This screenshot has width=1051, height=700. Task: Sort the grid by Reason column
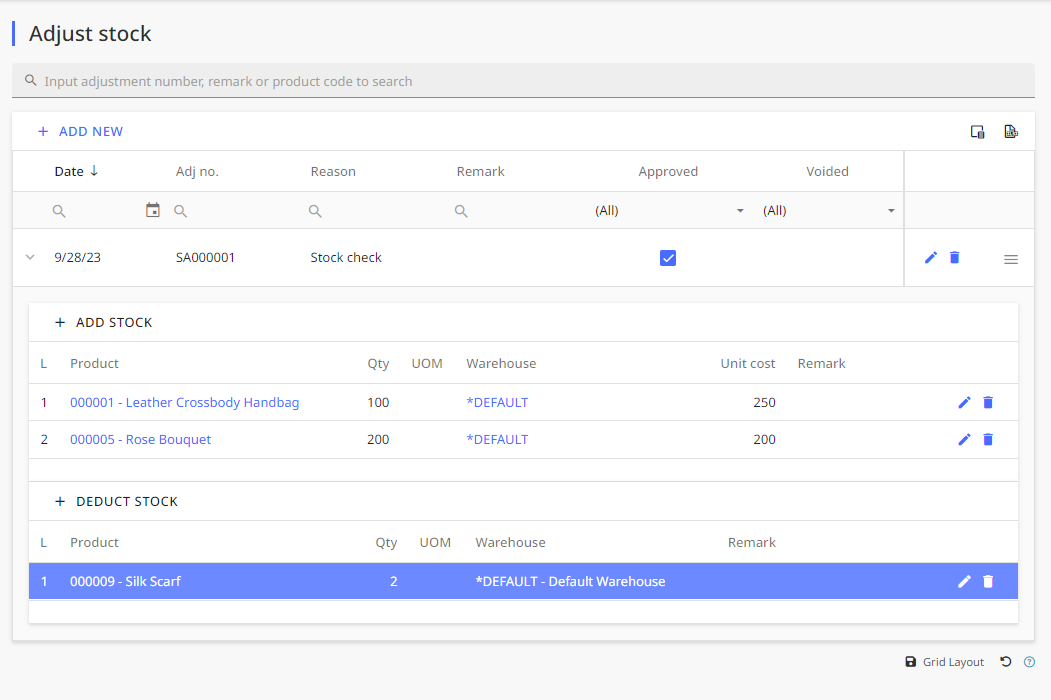[x=333, y=172]
